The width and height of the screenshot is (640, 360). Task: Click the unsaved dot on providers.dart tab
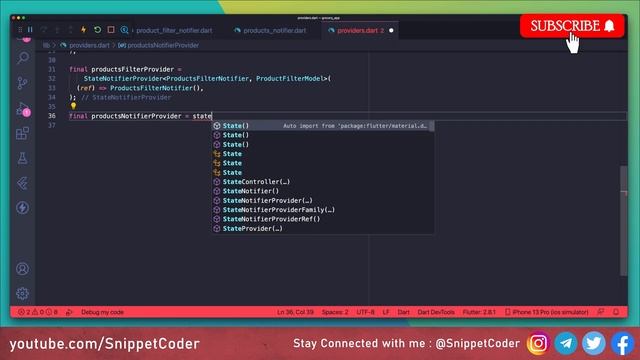[x=391, y=31]
